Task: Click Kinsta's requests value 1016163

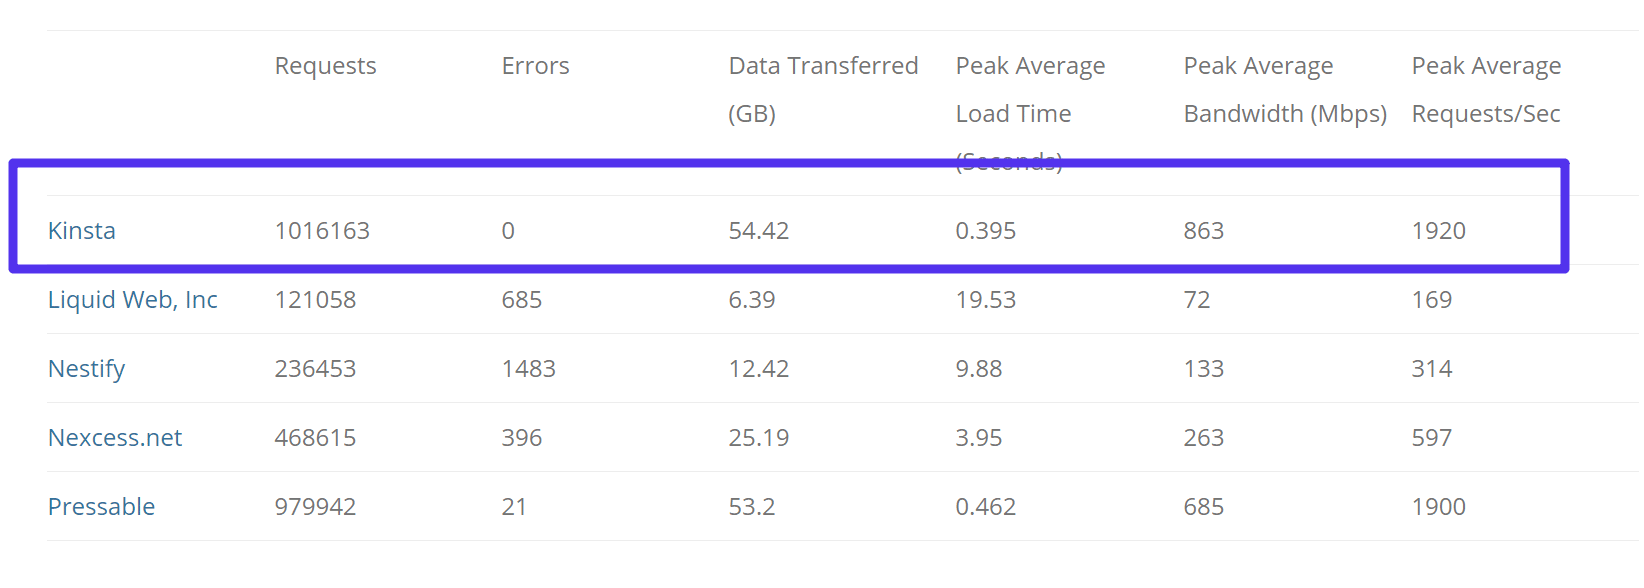Action: click(x=322, y=231)
